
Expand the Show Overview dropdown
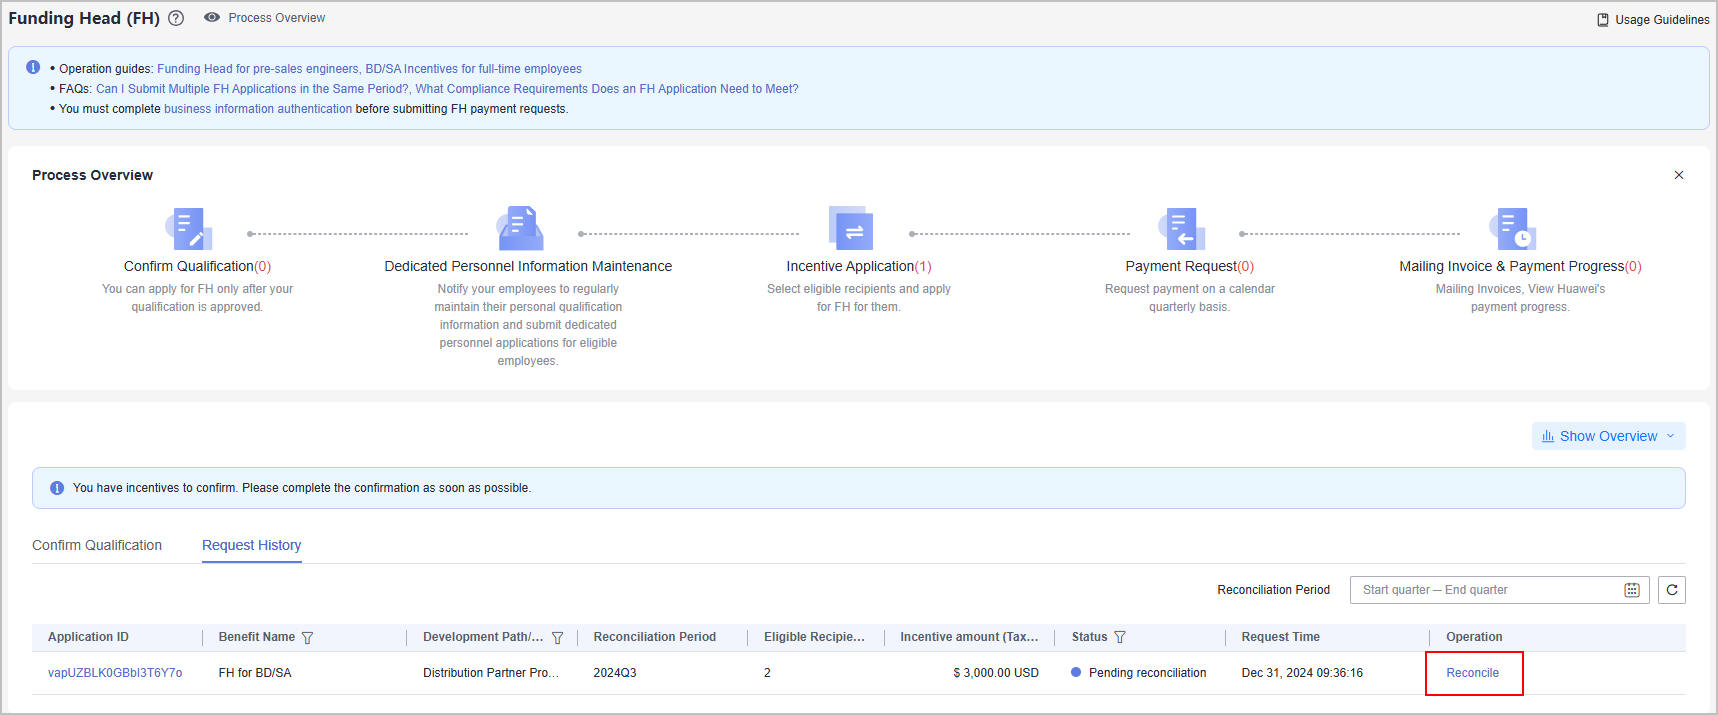point(1608,436)
